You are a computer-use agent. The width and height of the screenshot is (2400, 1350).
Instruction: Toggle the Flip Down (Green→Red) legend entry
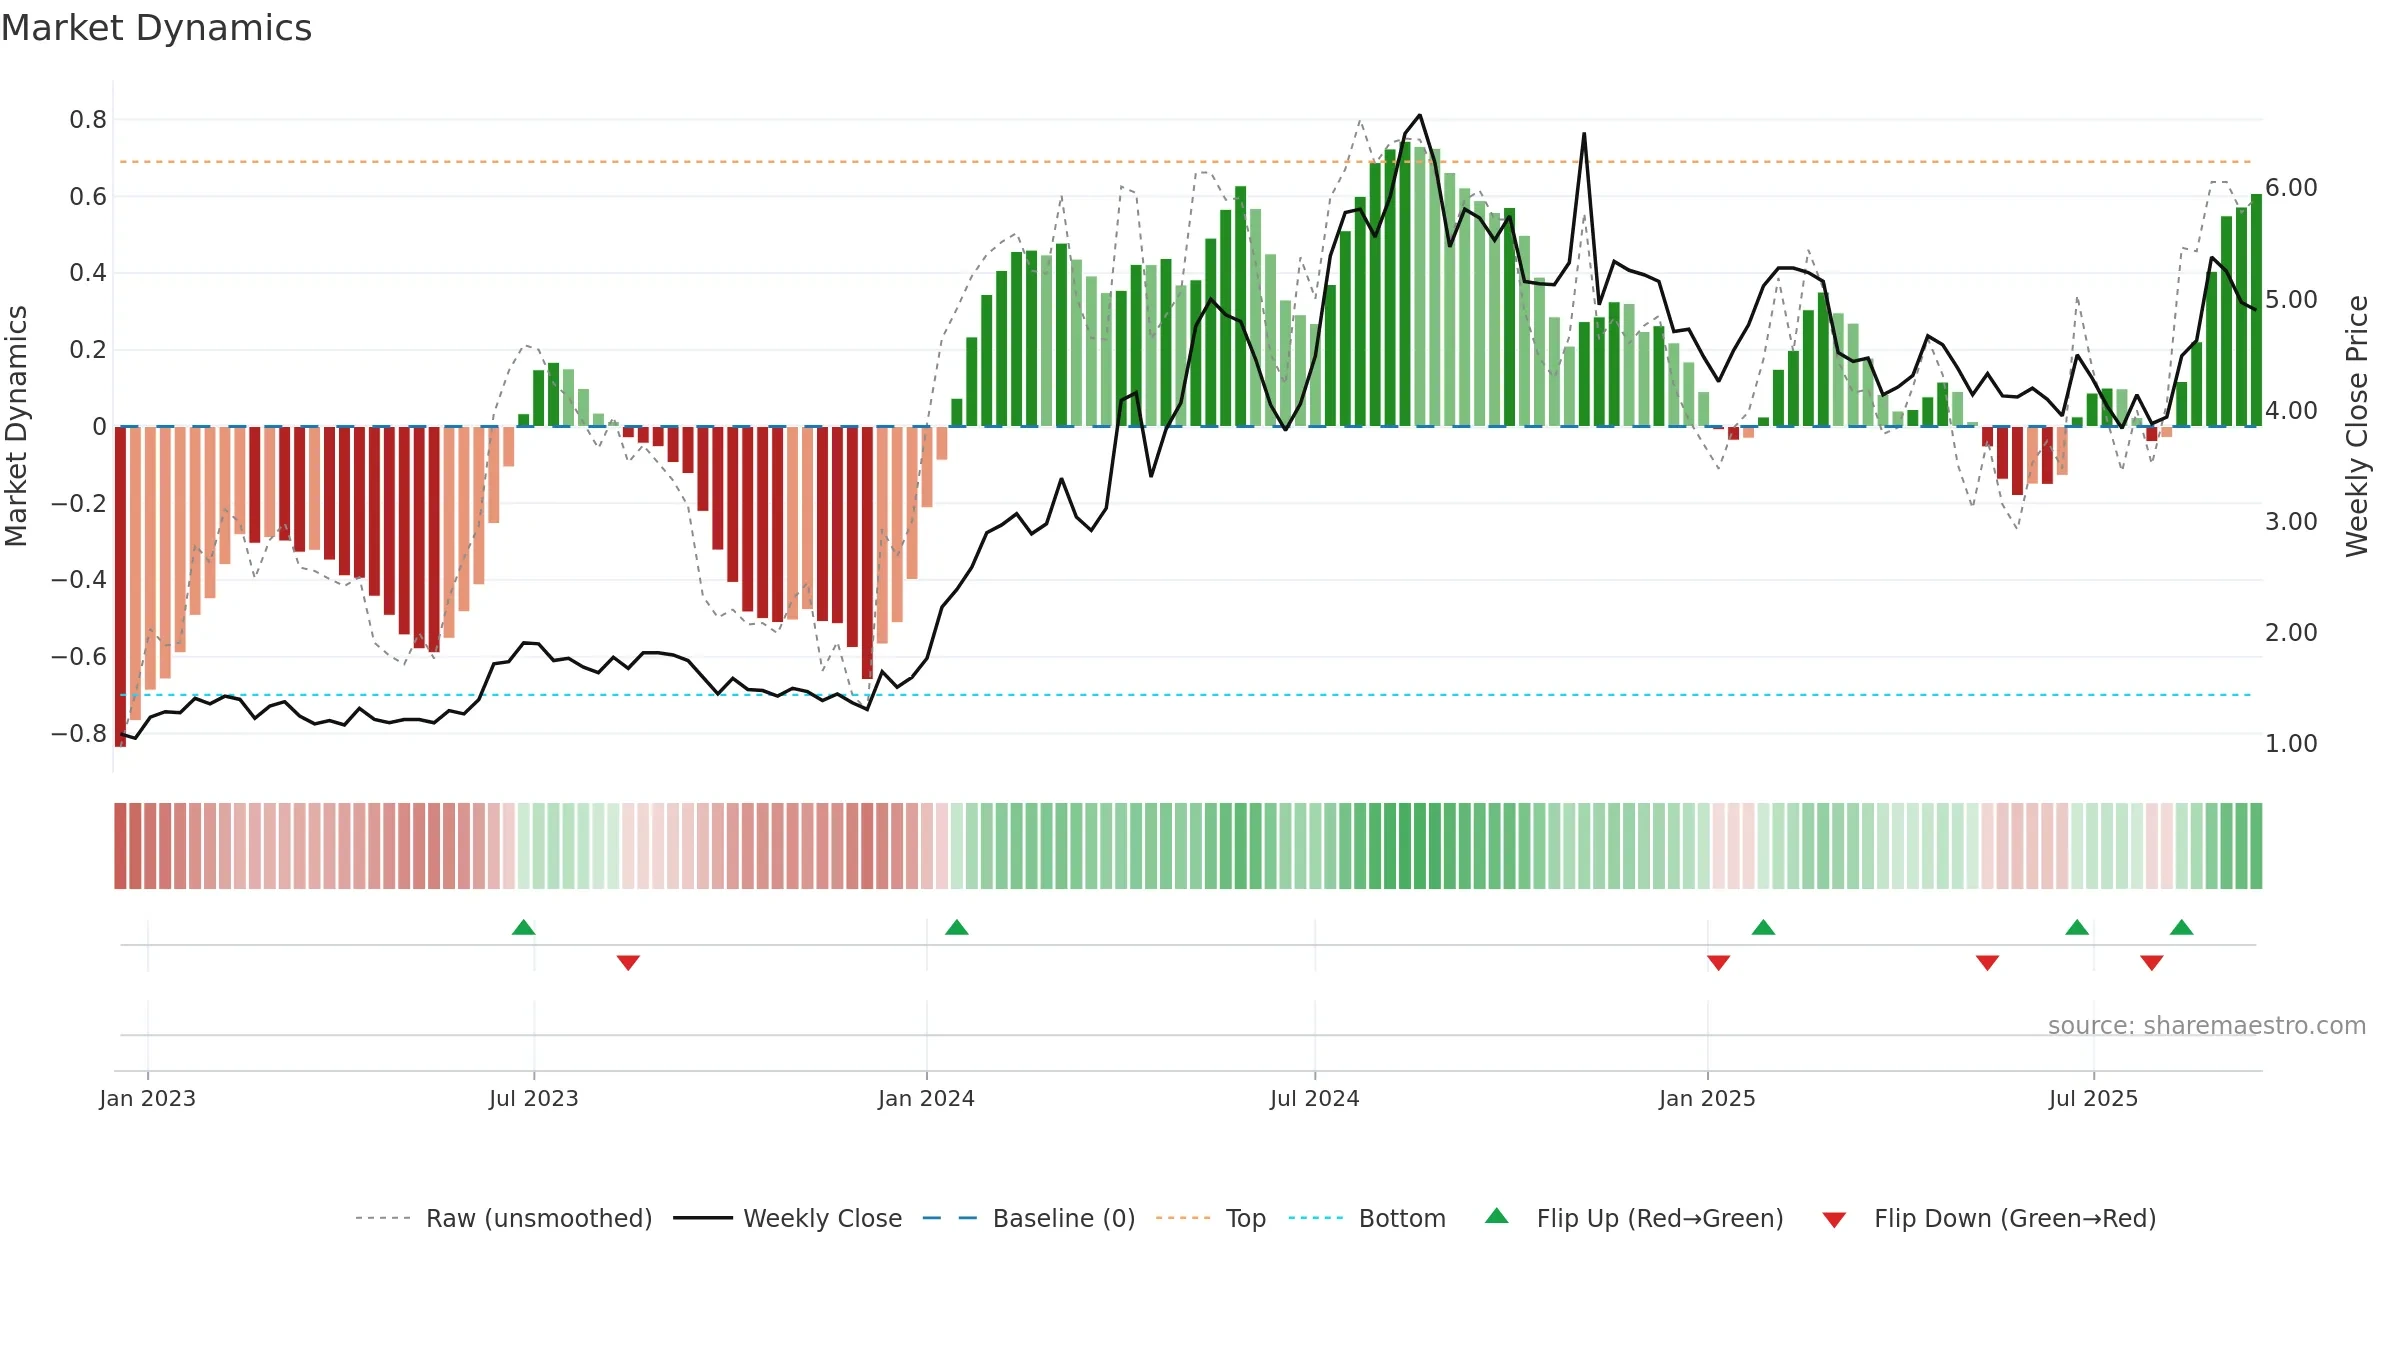coord(1989,1218)
